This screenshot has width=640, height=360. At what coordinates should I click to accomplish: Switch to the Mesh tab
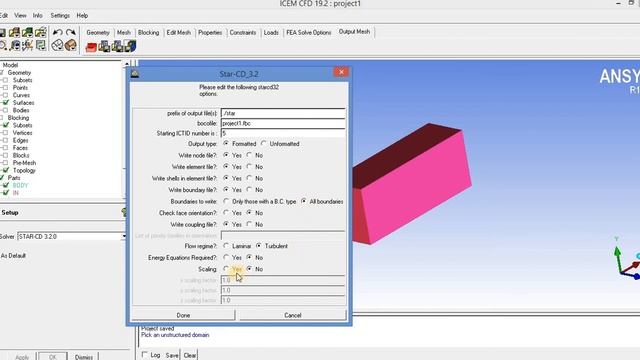click(124, 32)
